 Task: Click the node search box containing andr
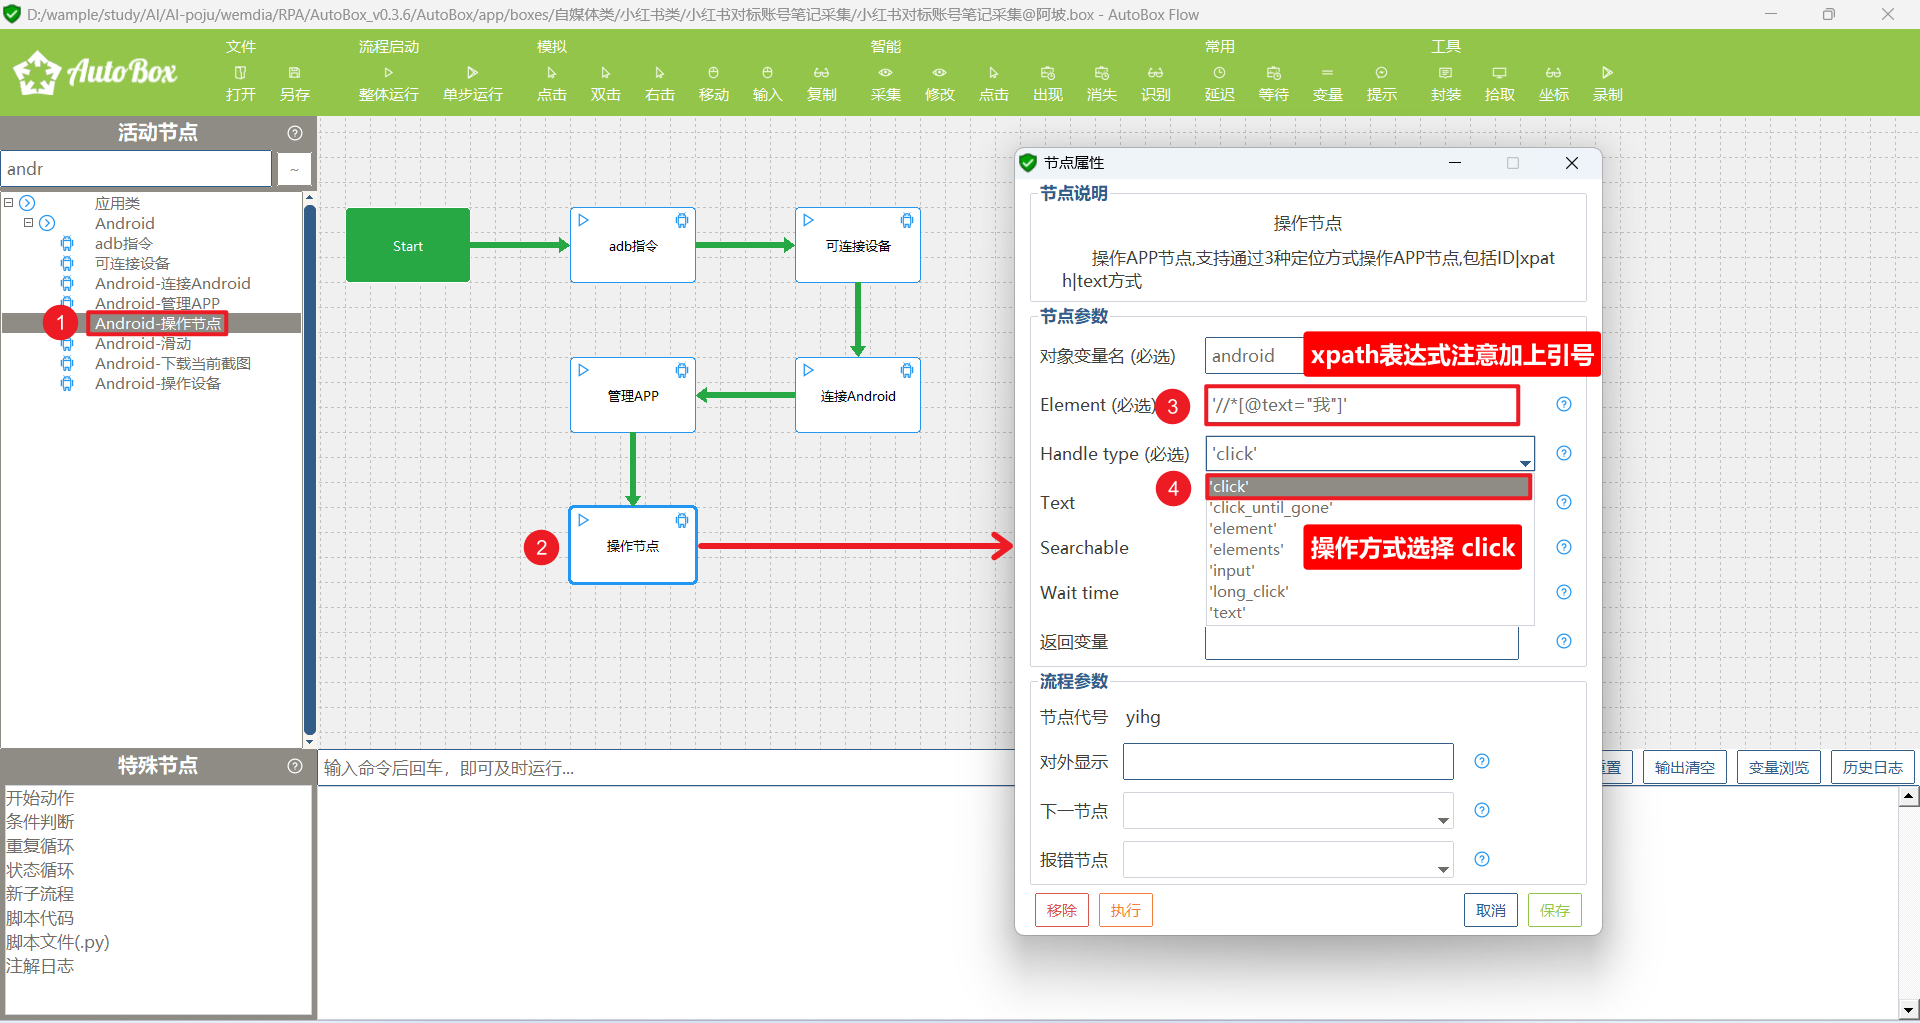pyautogui.click(x=136, y=169)
